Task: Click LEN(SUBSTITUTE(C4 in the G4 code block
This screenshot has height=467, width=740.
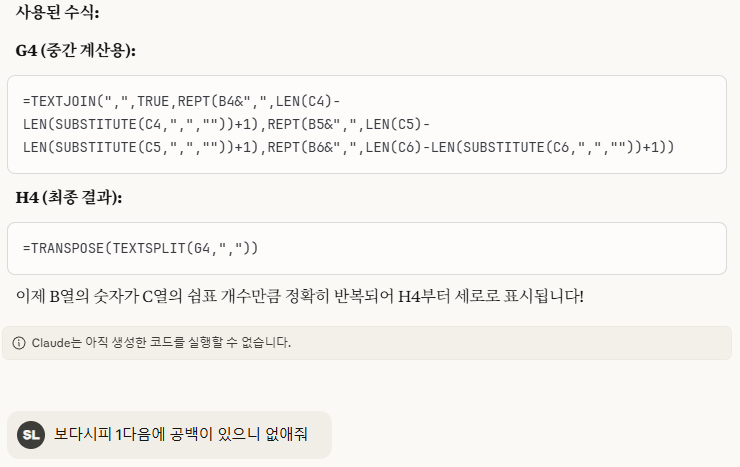Action: point(92,124)
